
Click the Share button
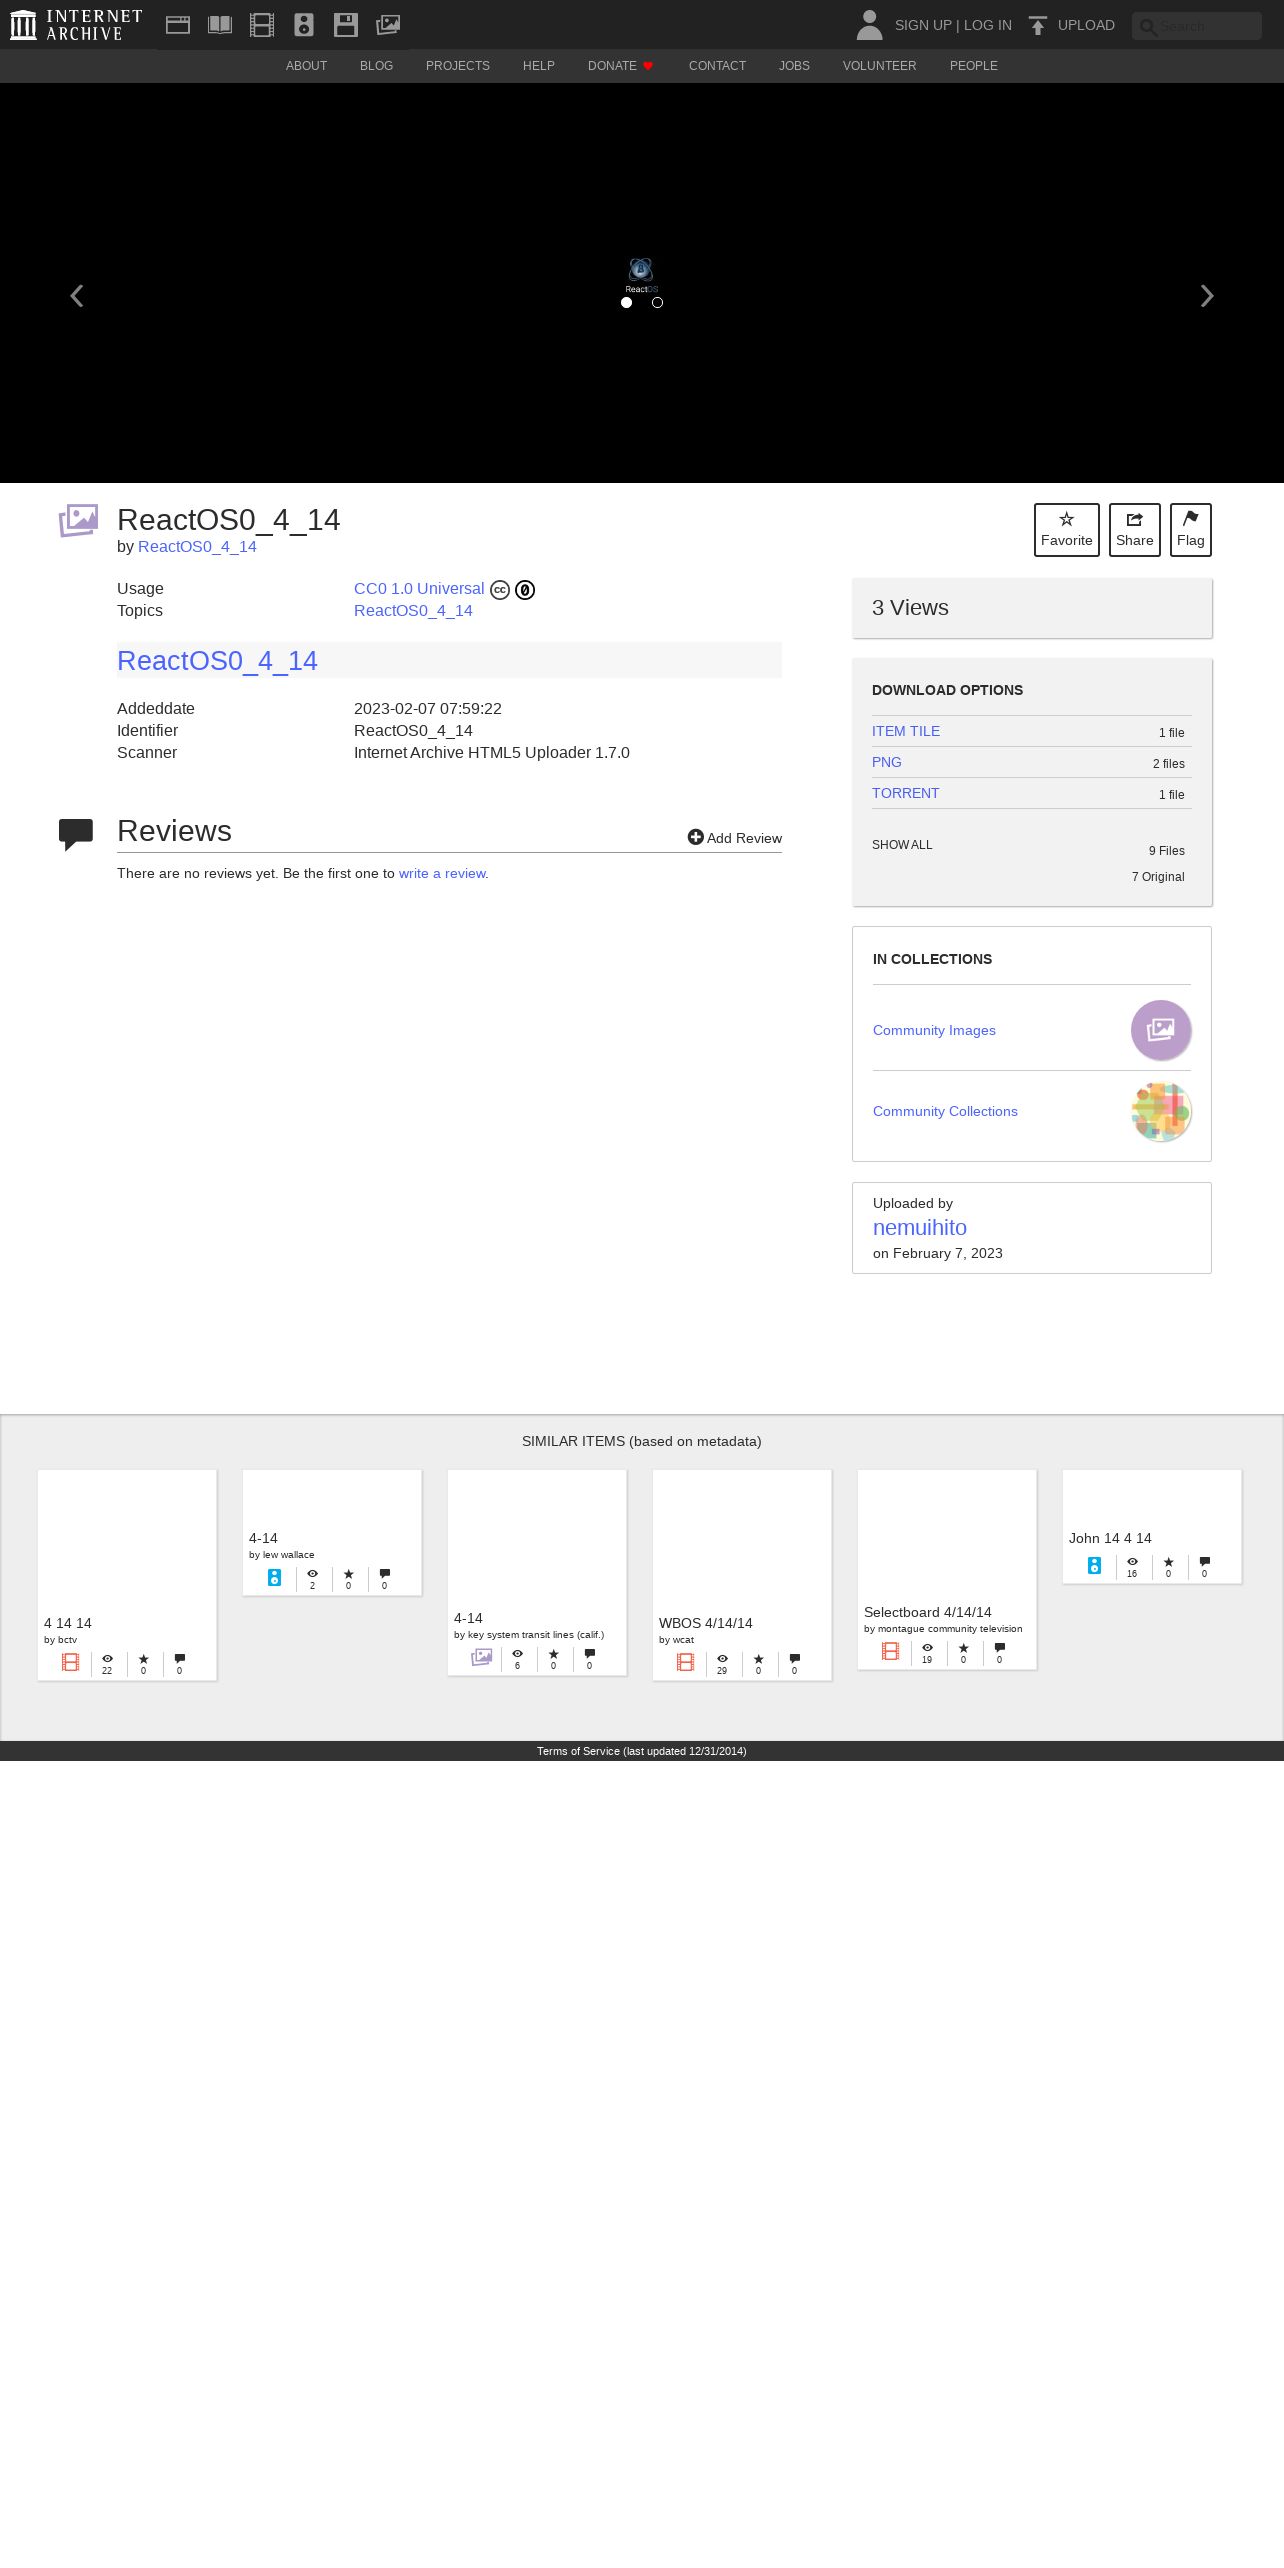1135,530
